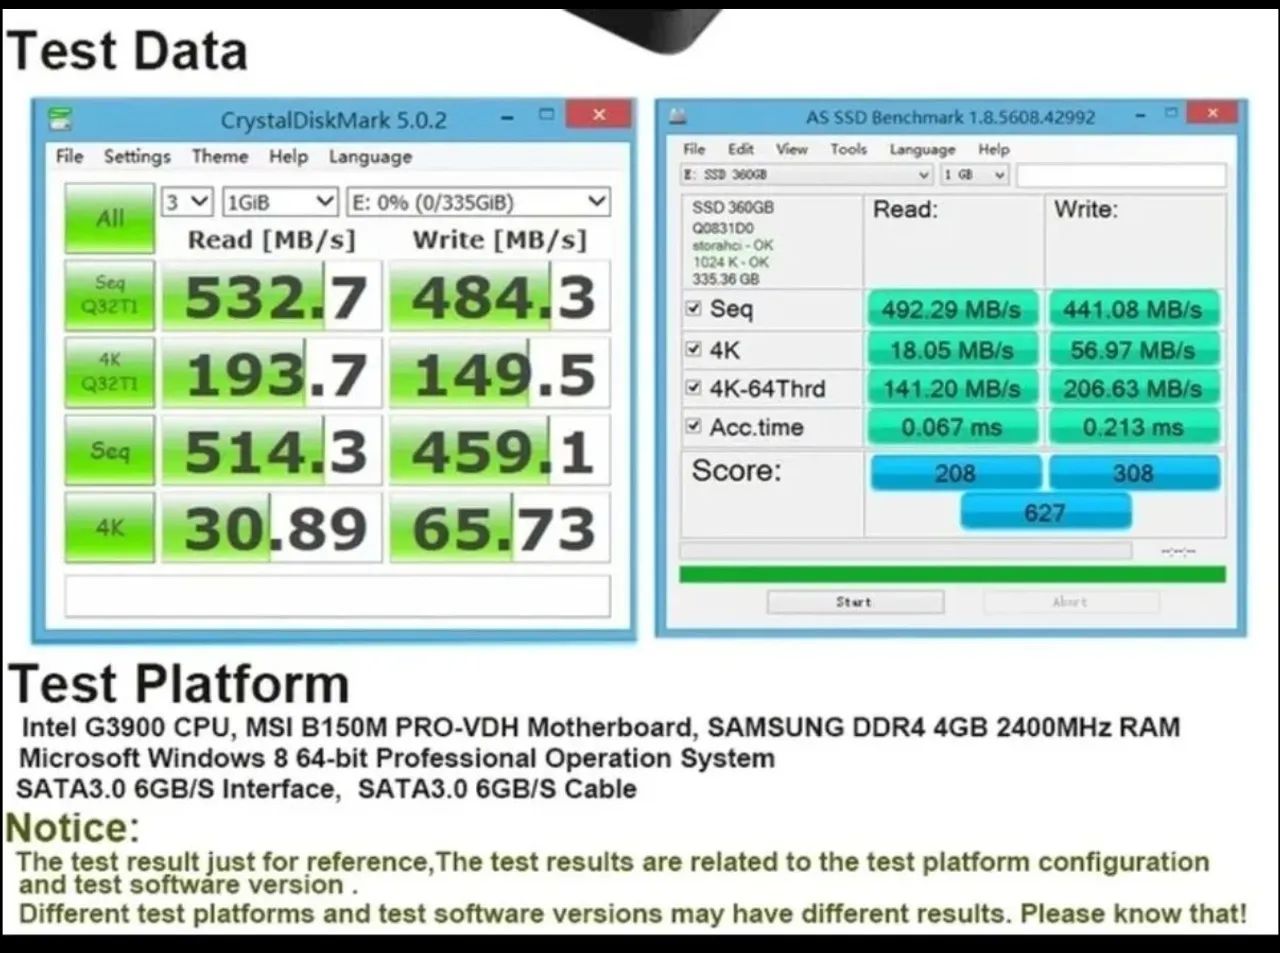Image resolution: width=1280 pixels, height=953 pixels.
Task: Open the Tools menu in AS SSD Benchmark
Action: [x=848, y=149]
